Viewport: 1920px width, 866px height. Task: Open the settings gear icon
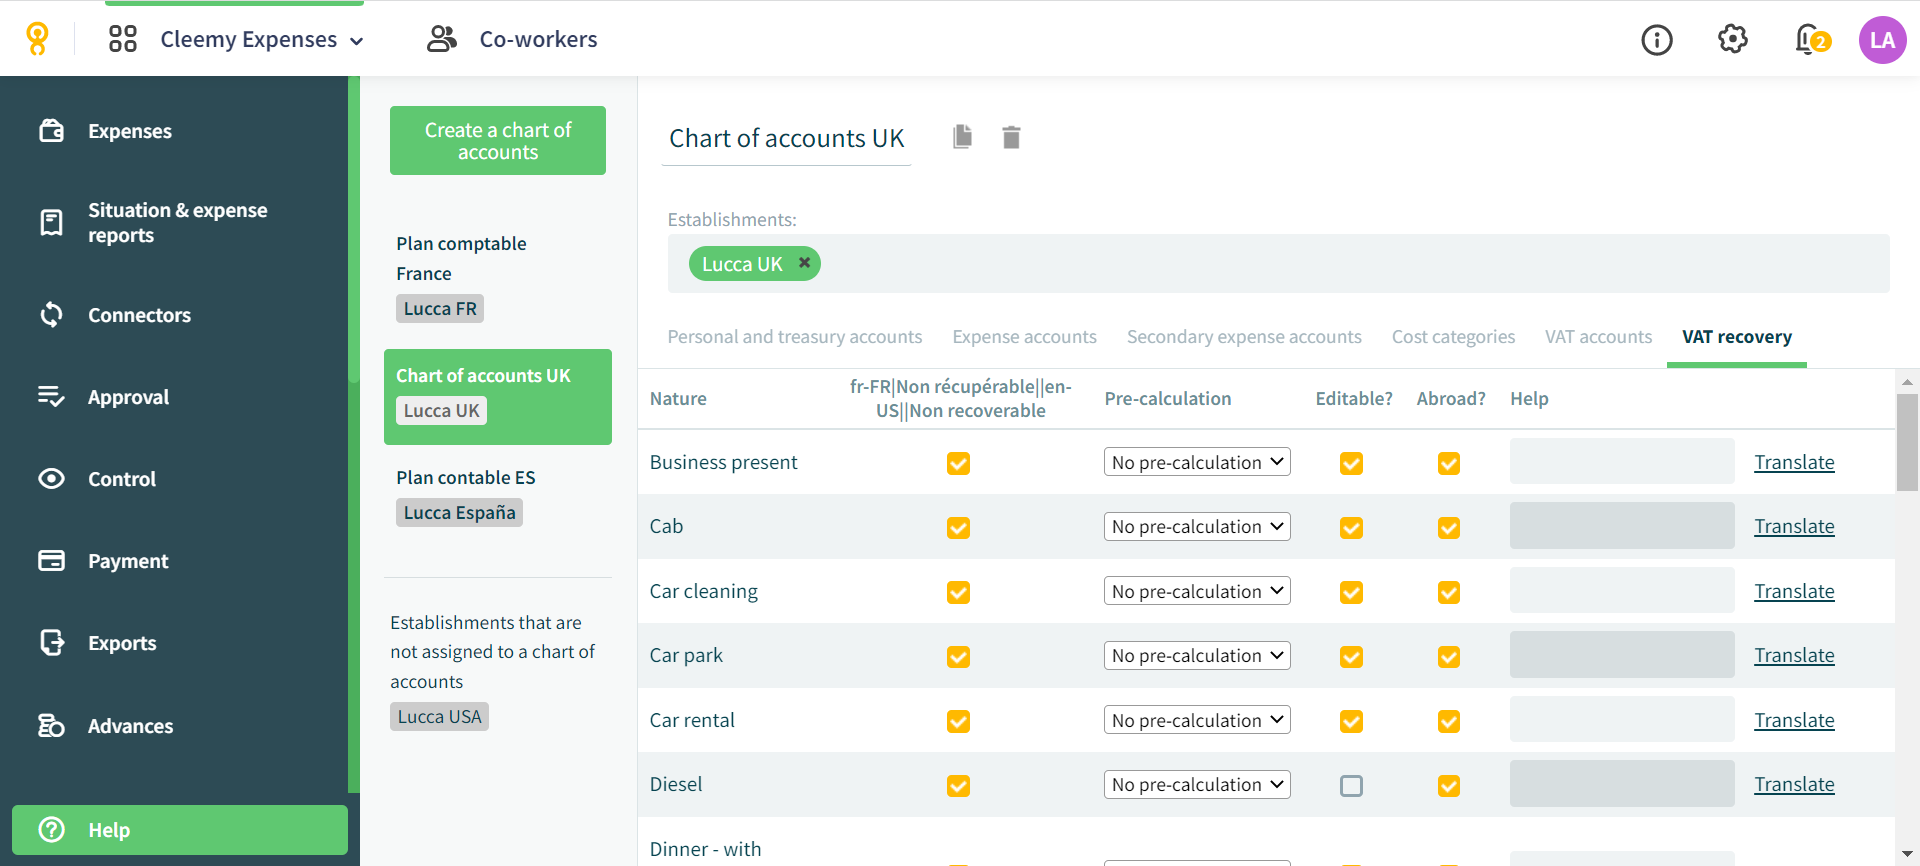pyautogui.click(x=1733, y=39)
